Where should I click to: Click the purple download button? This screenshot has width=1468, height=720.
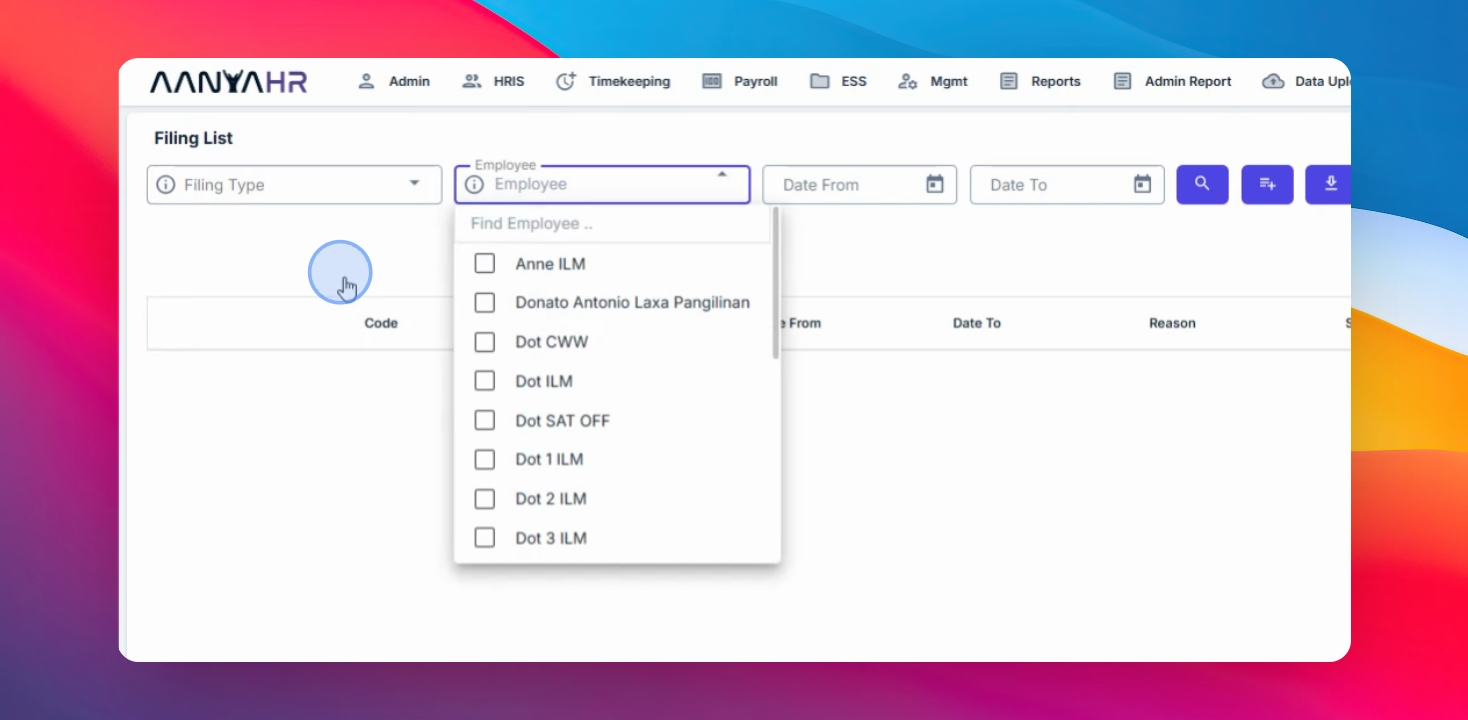(1328, 184)
